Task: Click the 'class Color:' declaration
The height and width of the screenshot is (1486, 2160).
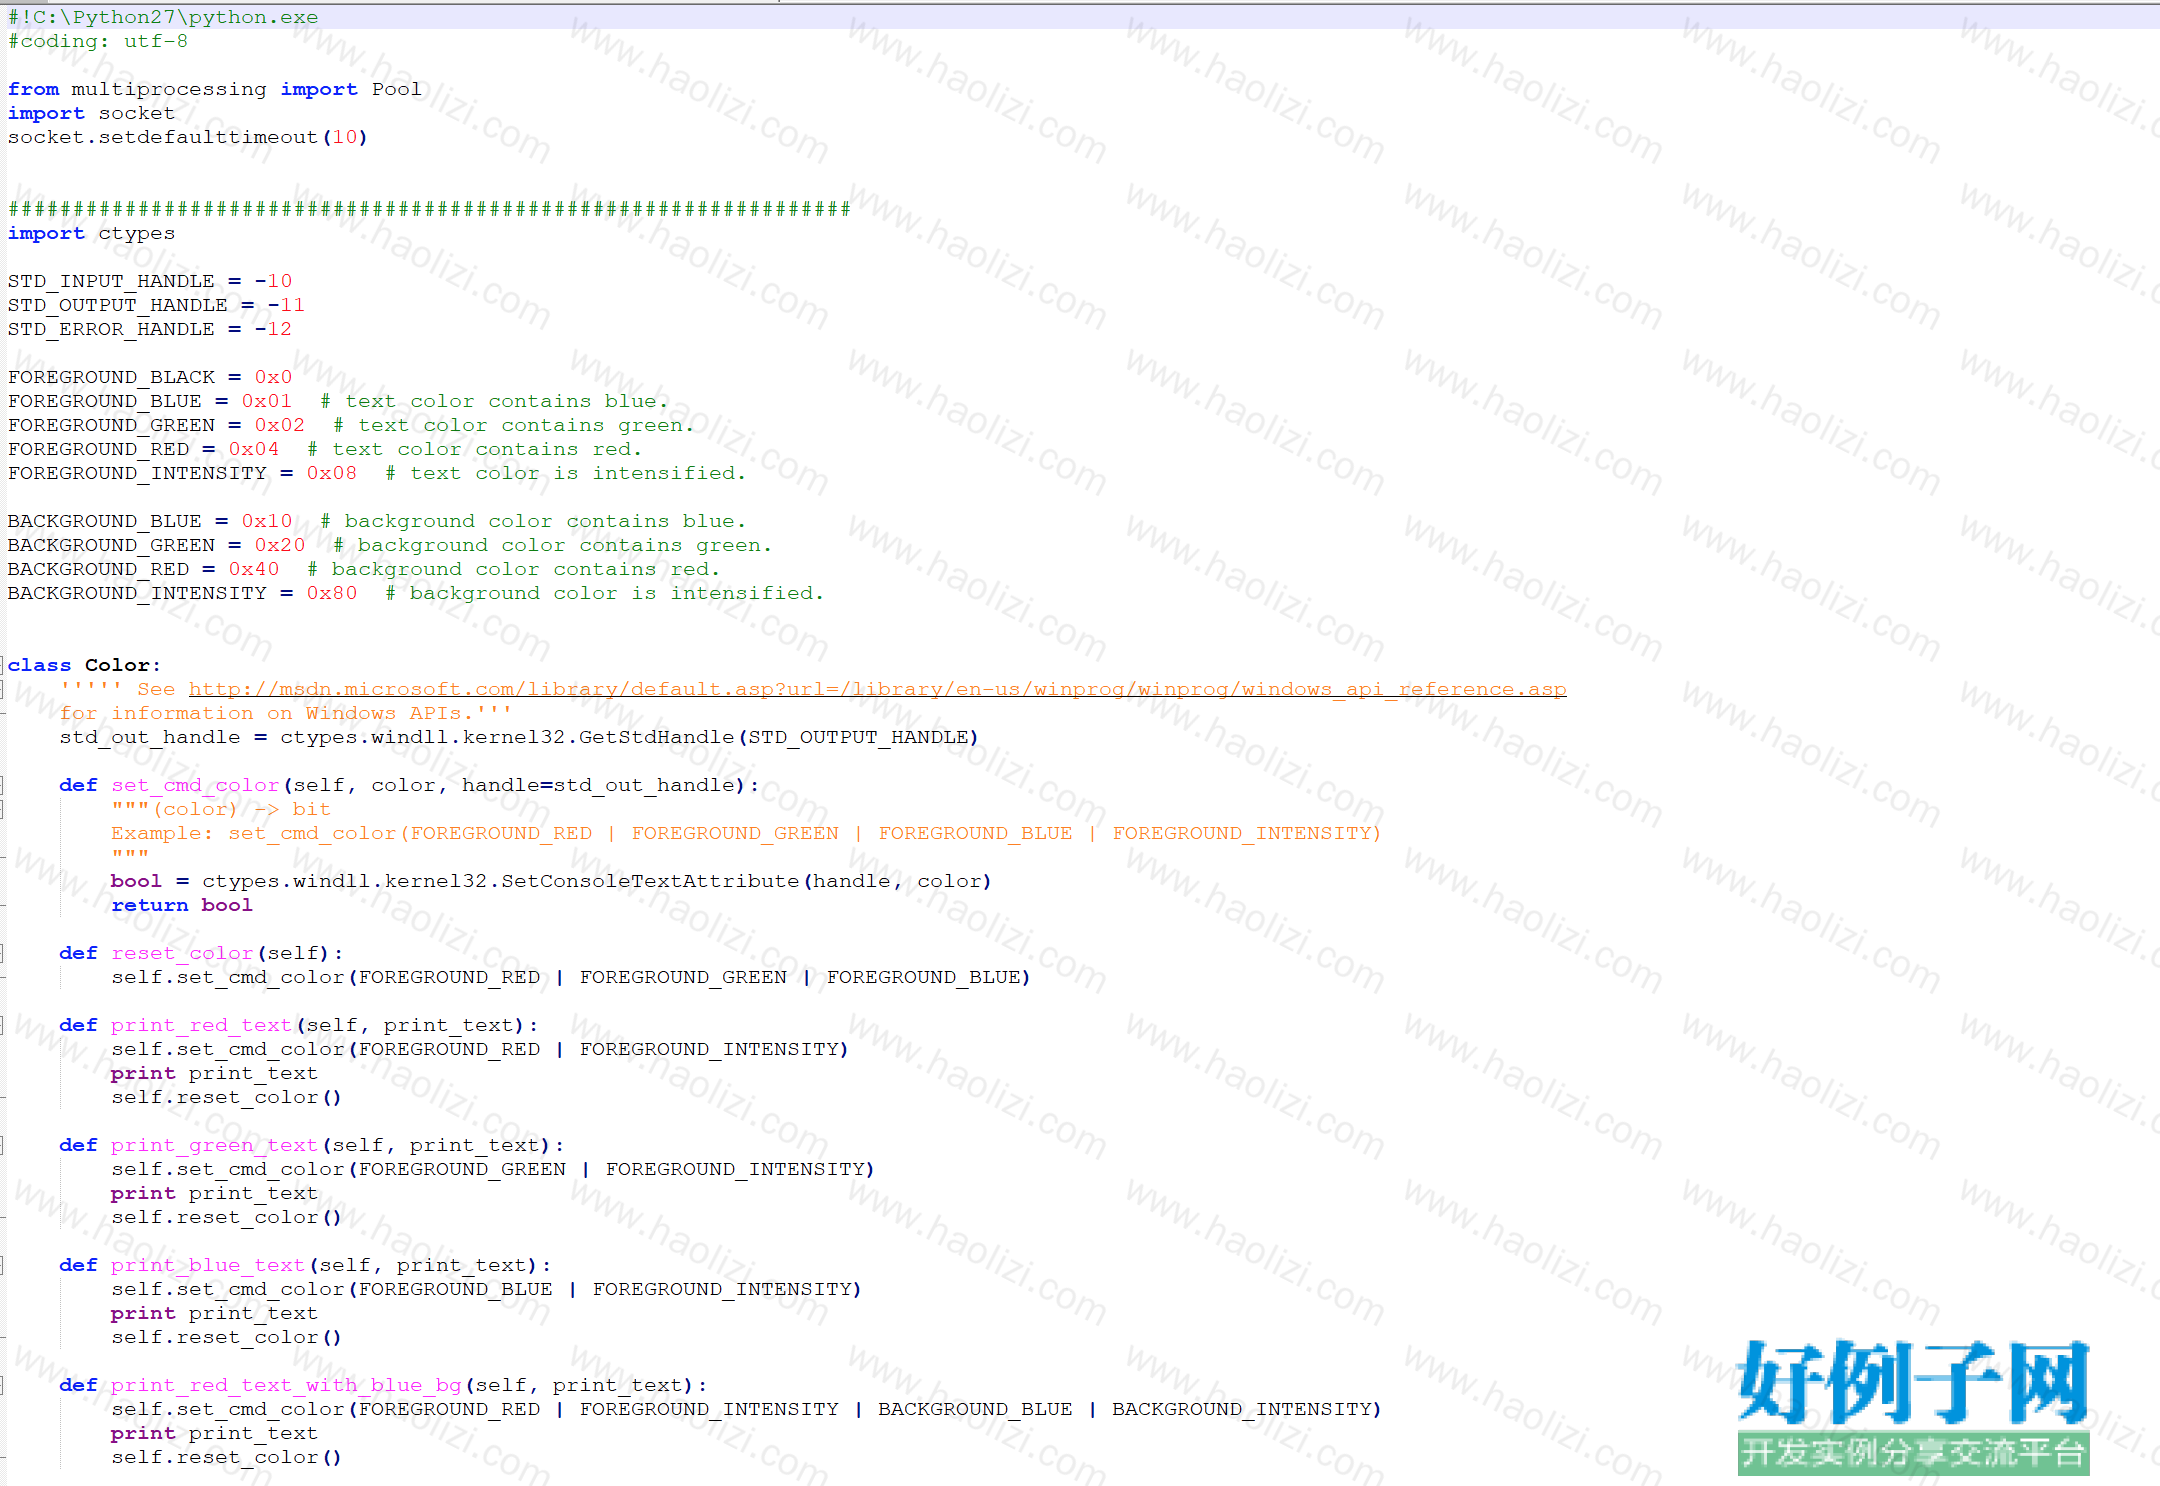Action: click(84, 665)
